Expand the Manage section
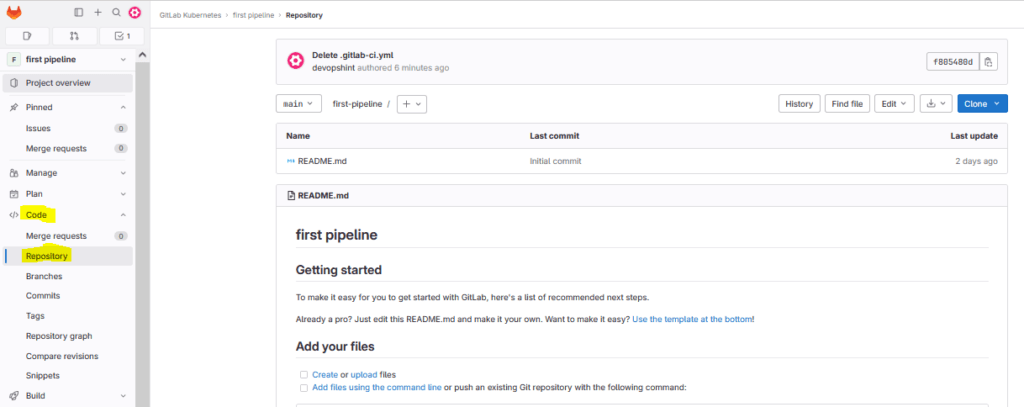This screenshot has width=1024, height=407. [123, 173]
